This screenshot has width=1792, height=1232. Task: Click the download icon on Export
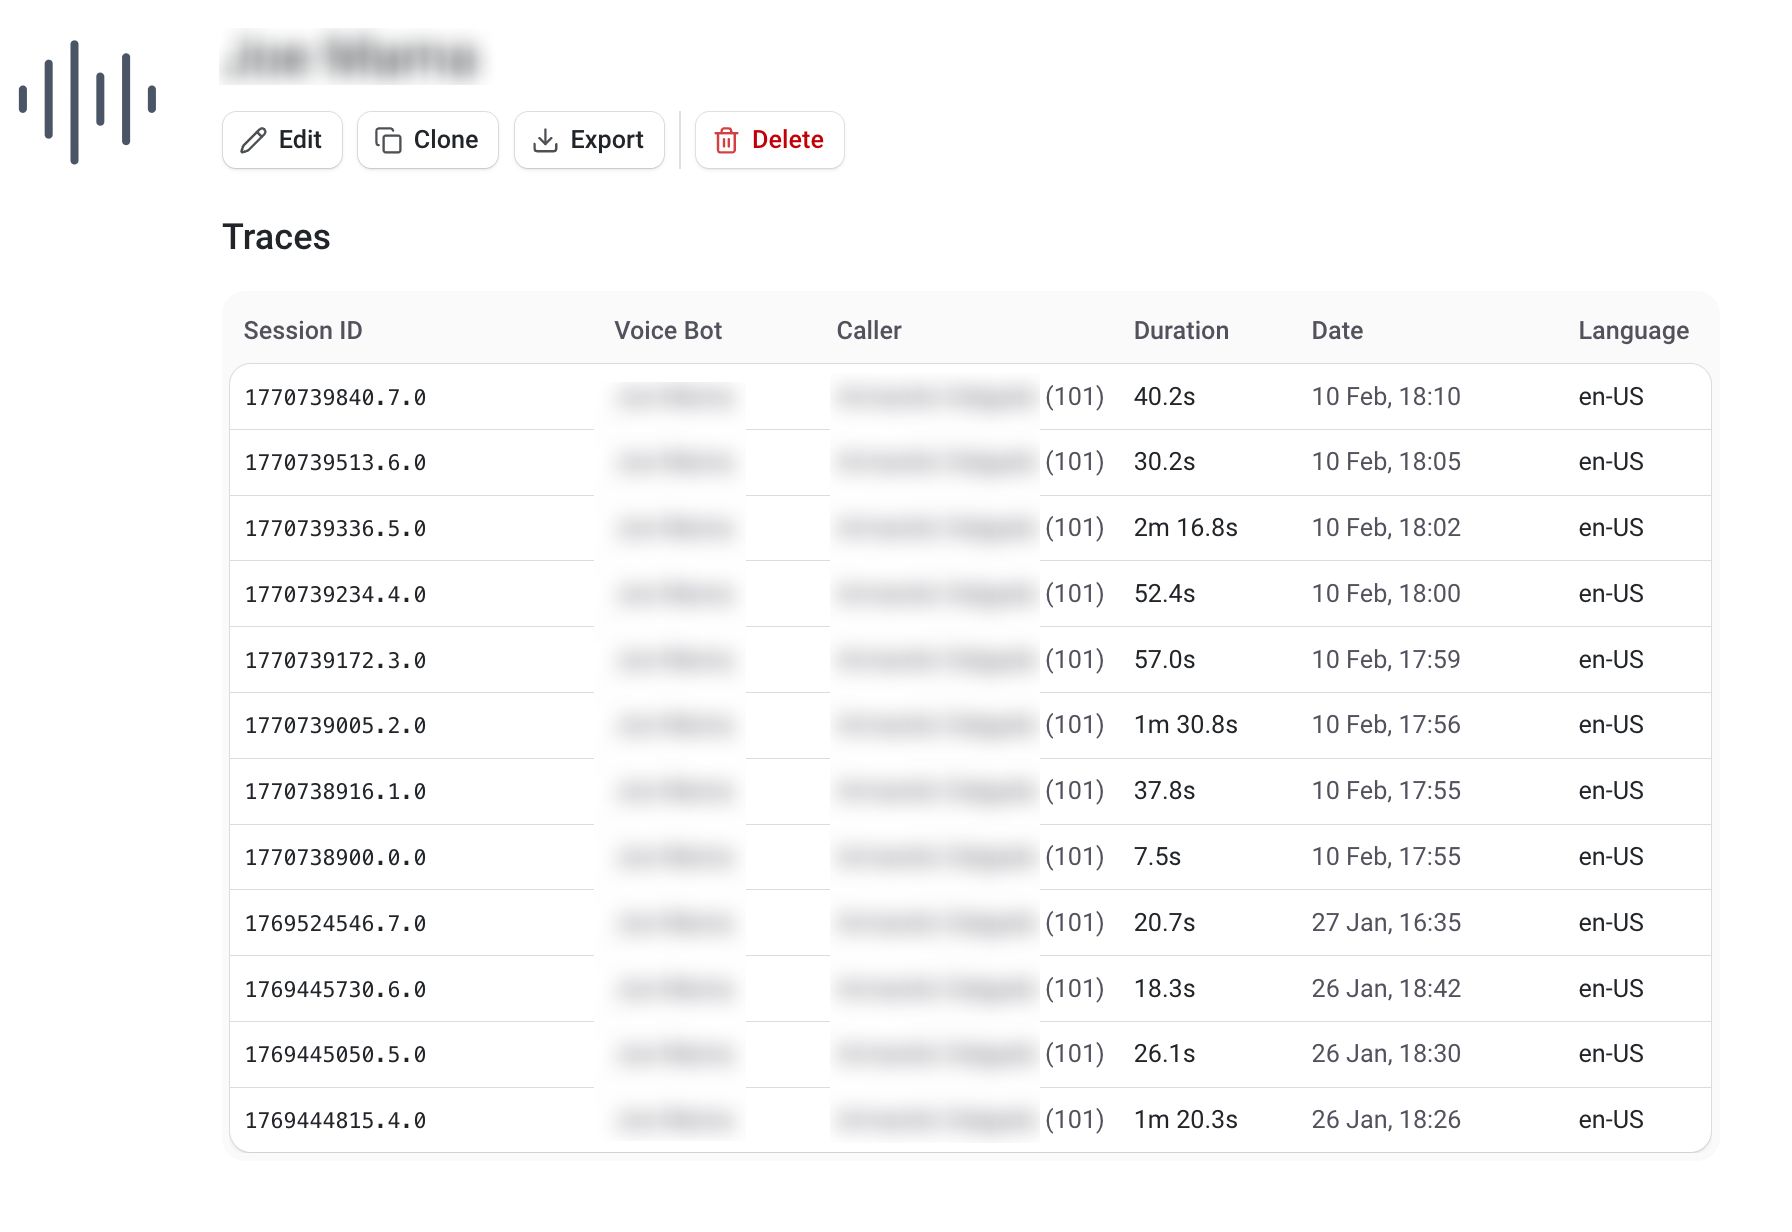(545, 140)
